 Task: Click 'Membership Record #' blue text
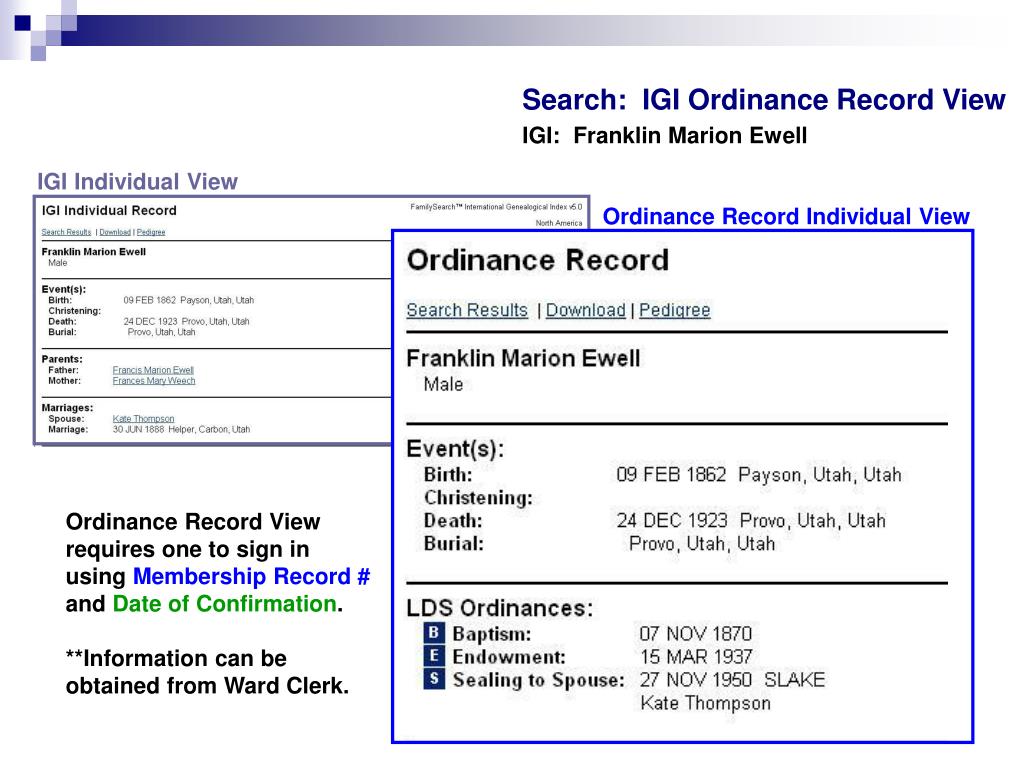click(x=251, y=576)
